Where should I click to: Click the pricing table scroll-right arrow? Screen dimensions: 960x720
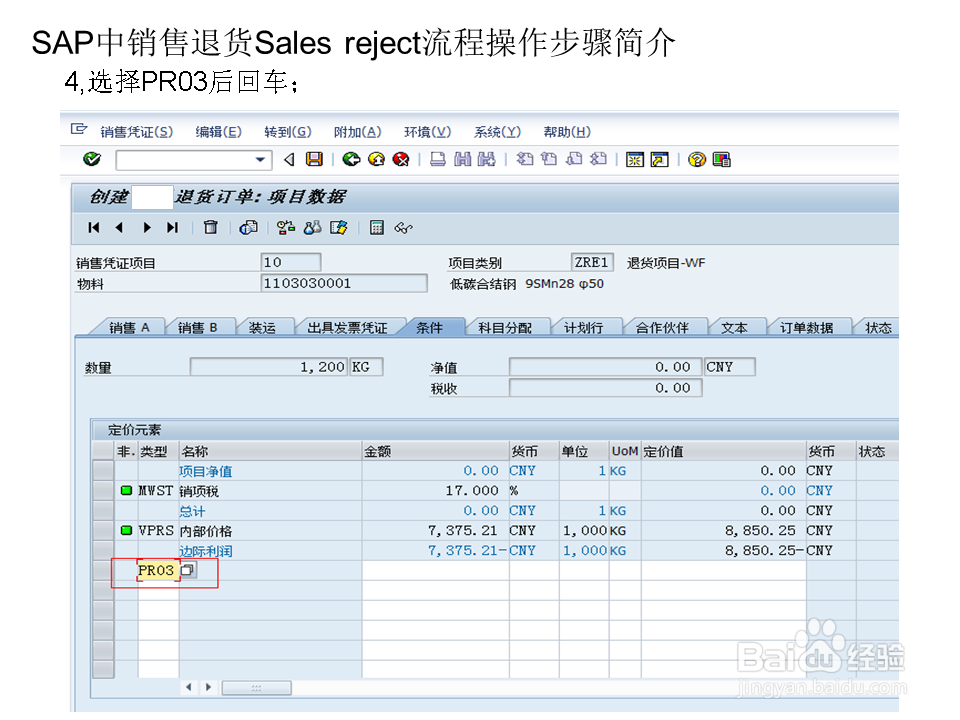coord(209,687)
